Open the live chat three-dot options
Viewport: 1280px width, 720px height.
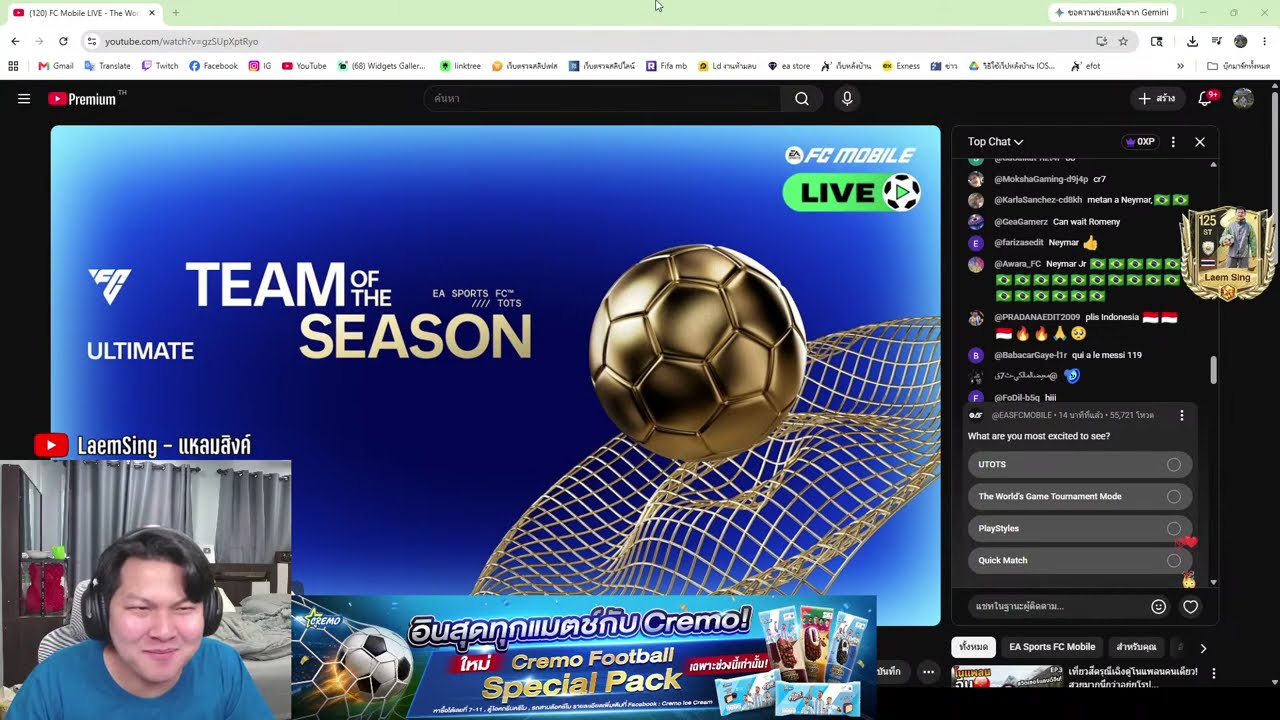click(1173, 142)
